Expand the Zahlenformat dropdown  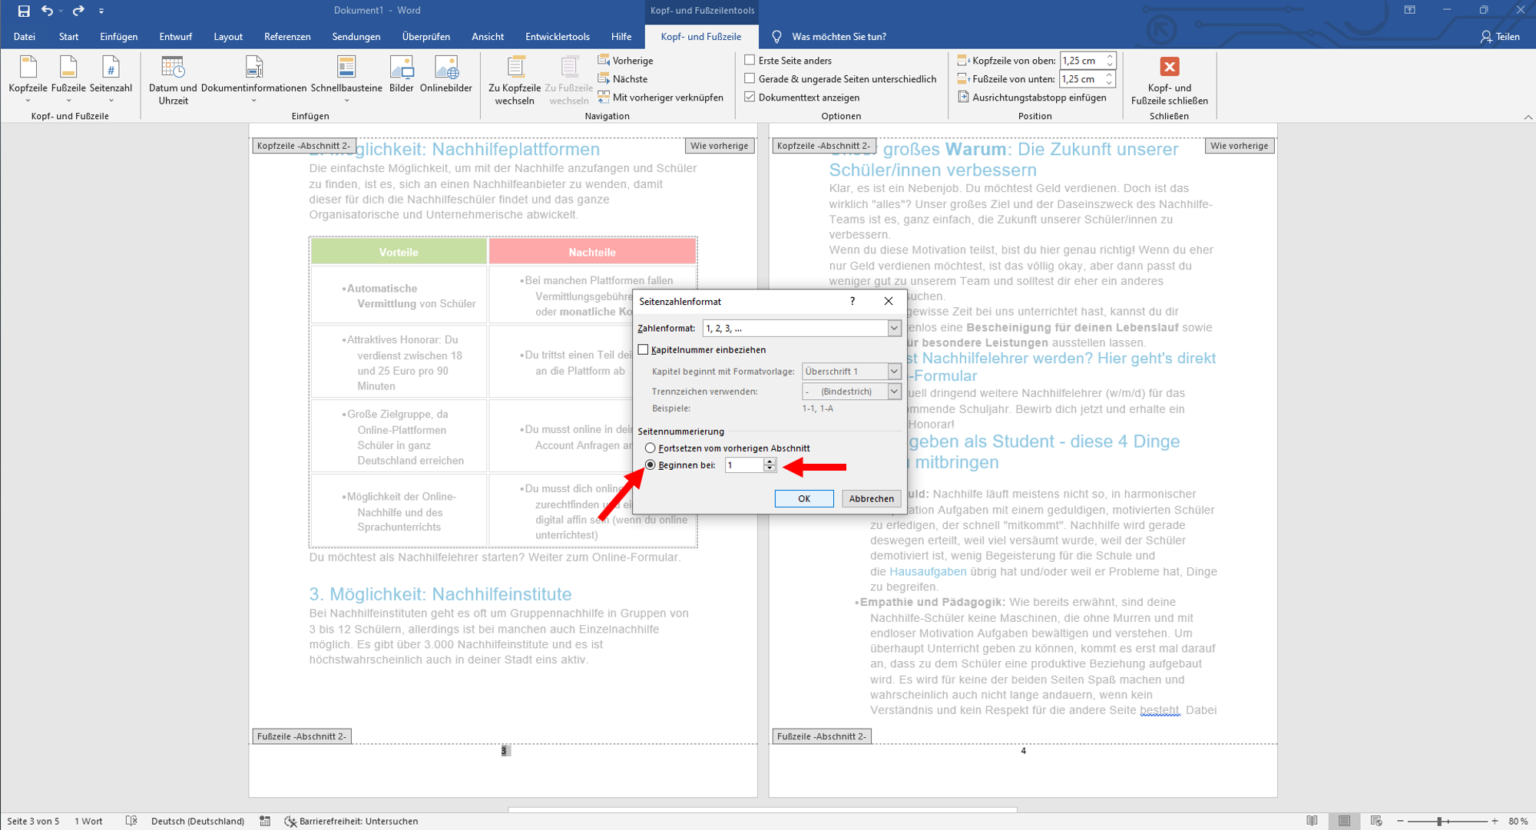[894, 328]
